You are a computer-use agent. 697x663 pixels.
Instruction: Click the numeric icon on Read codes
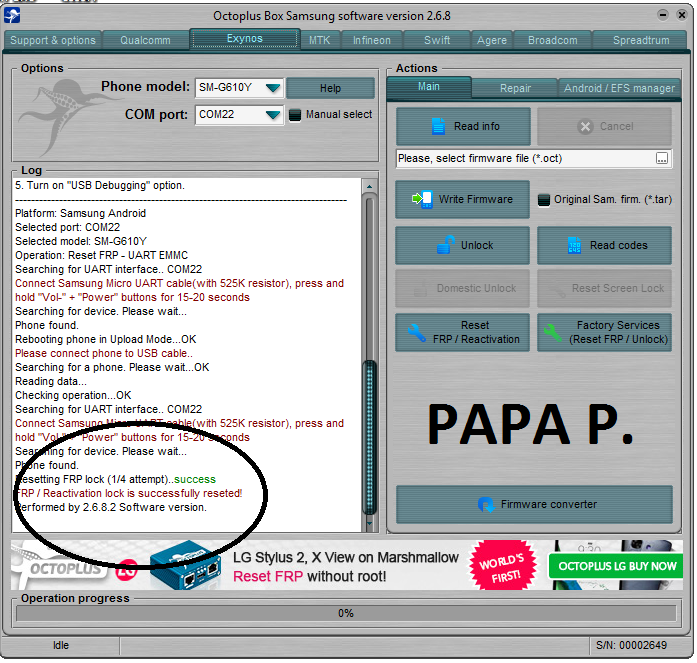pyautogui.click(x=574, y=245)
